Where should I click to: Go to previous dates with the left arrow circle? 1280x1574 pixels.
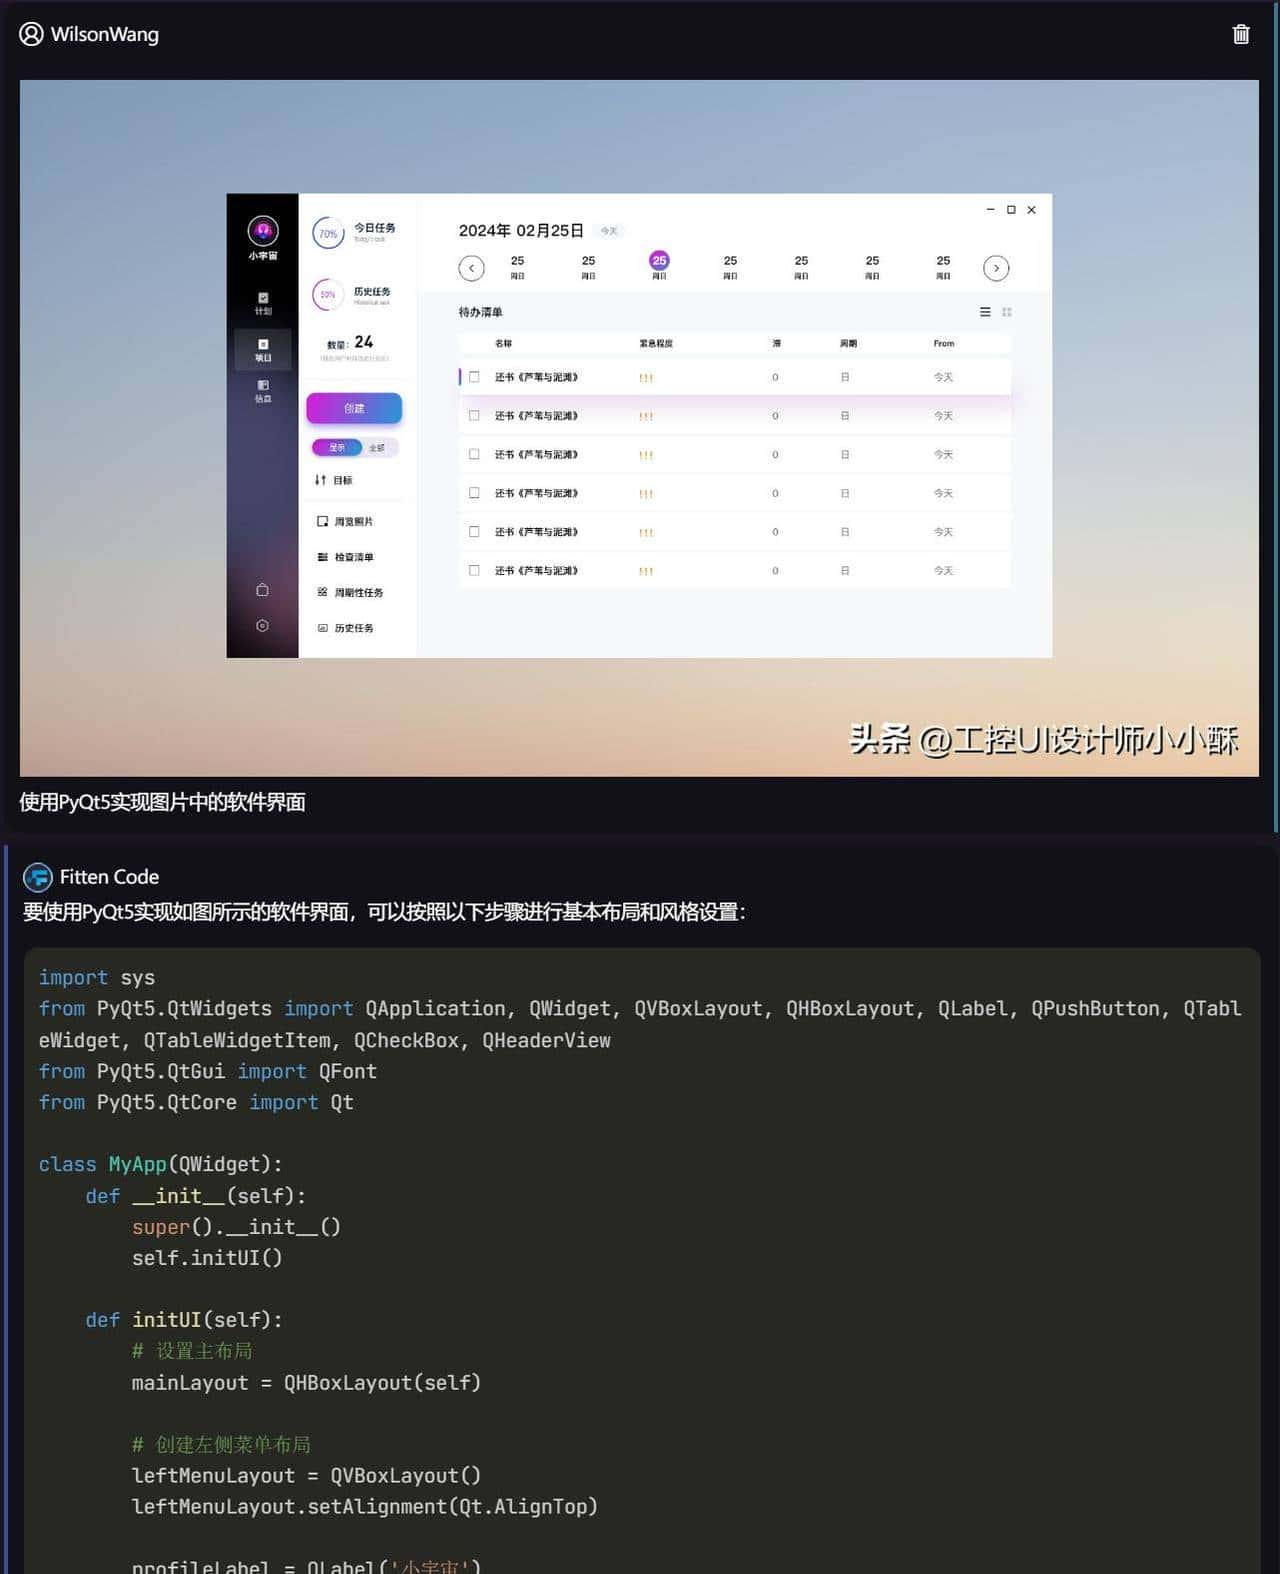471,268
